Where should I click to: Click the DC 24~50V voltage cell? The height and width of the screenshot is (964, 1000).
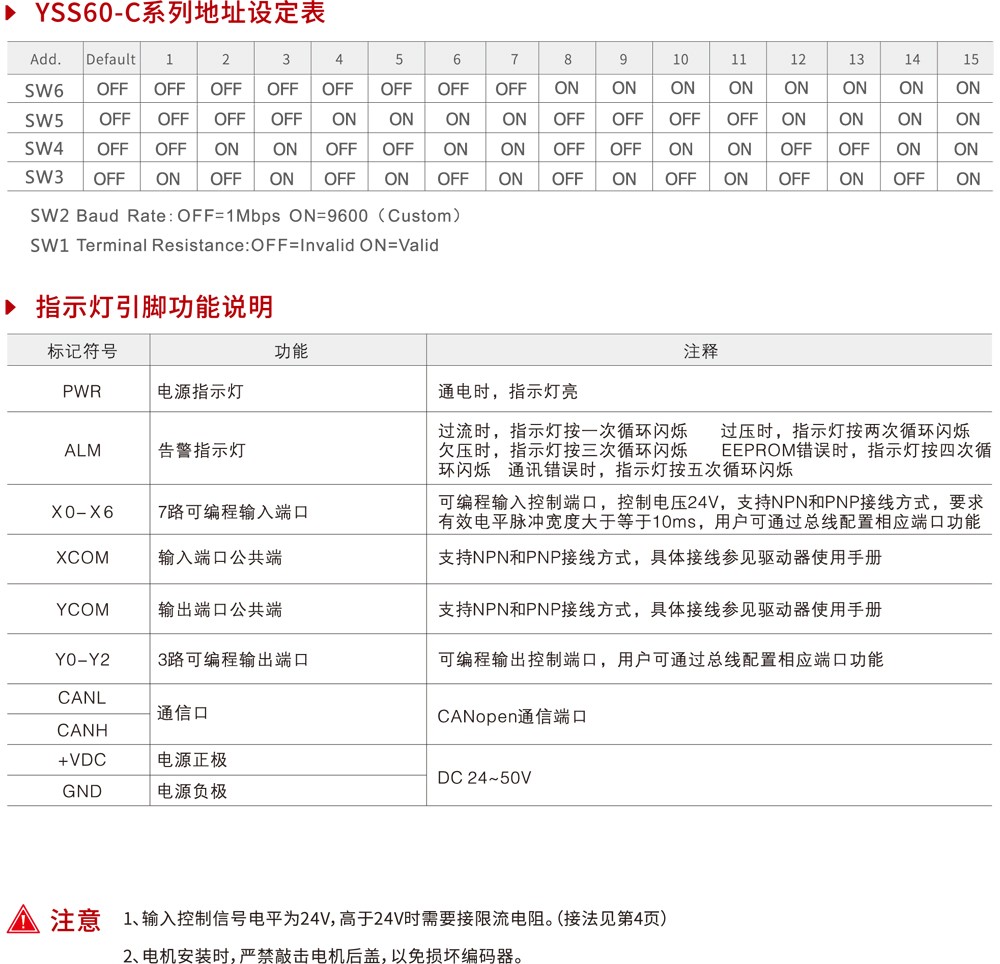(x=484, y=777)
